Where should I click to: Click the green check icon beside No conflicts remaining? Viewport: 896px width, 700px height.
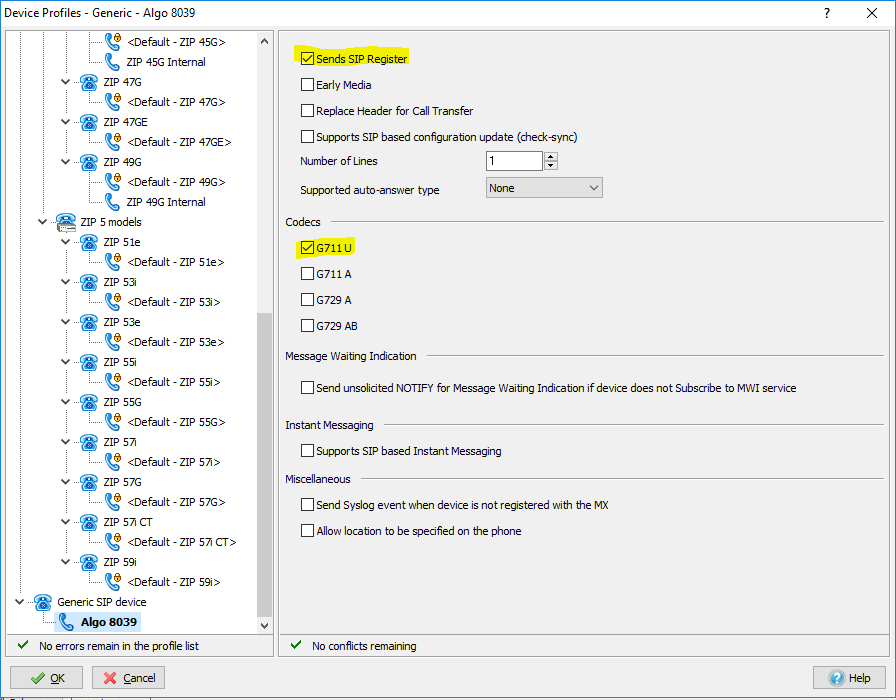pyautogui.click(x=296, y=645)
